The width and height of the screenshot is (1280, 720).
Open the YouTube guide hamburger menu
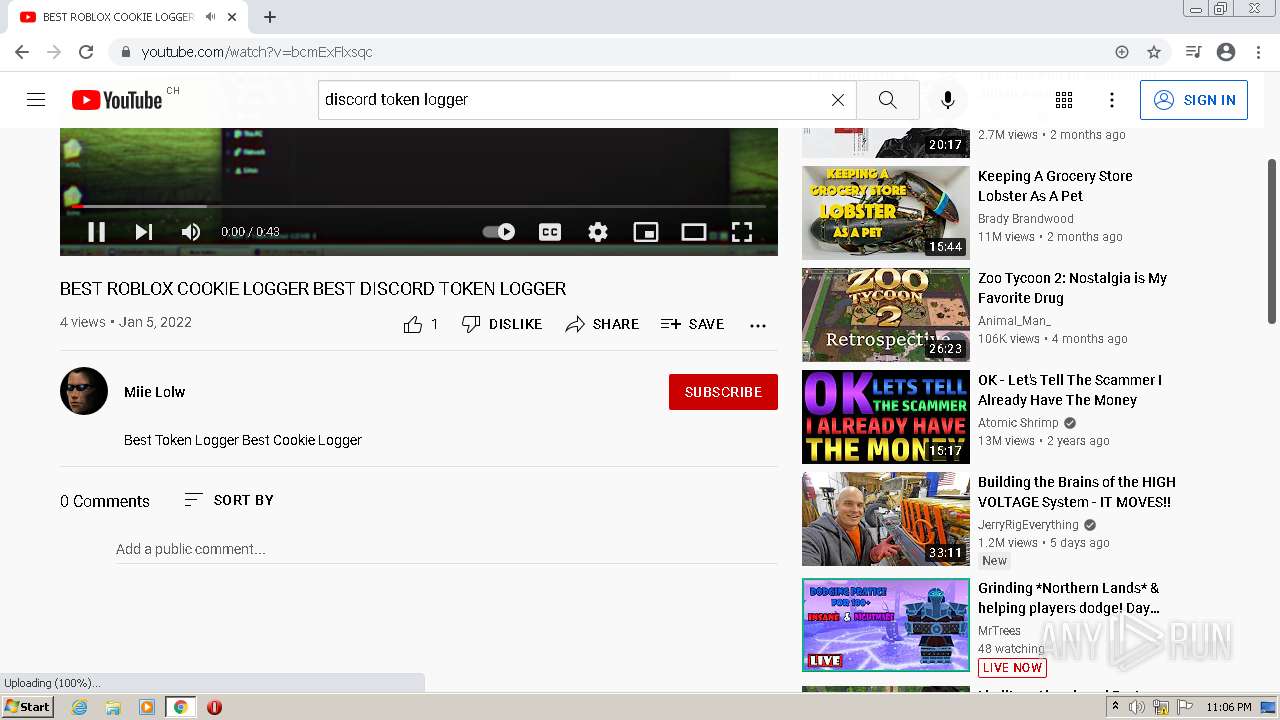pyautogui.click(x=36, y=100)
